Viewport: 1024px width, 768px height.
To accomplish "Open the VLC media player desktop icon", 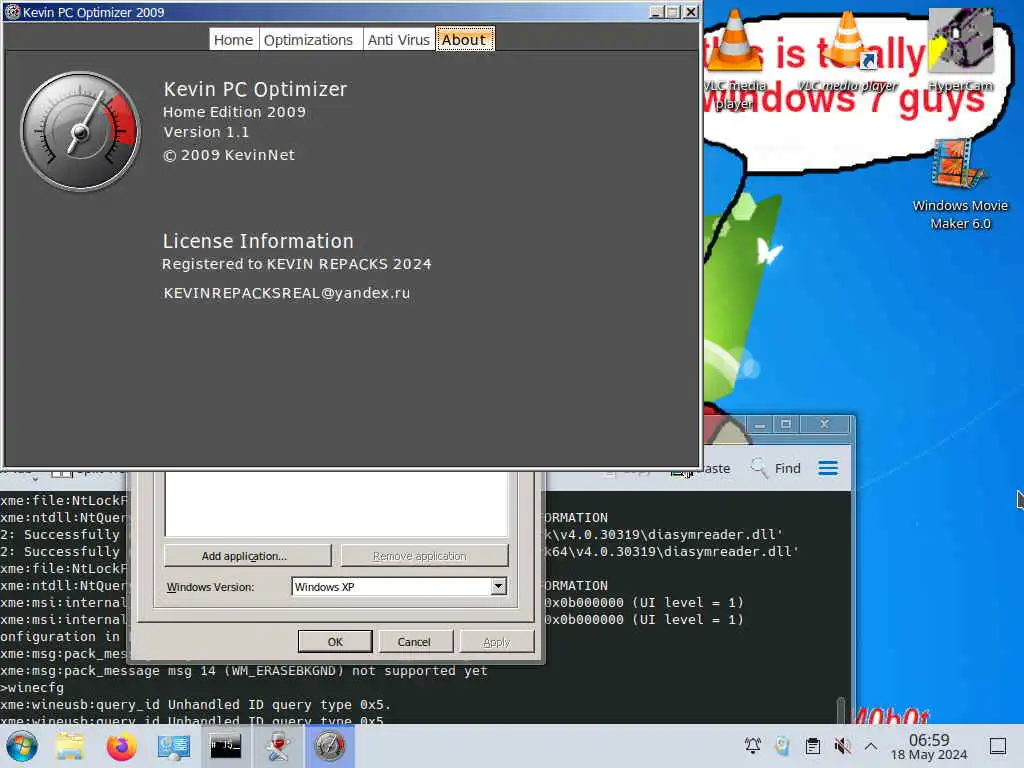I will (x=734, y=59).
